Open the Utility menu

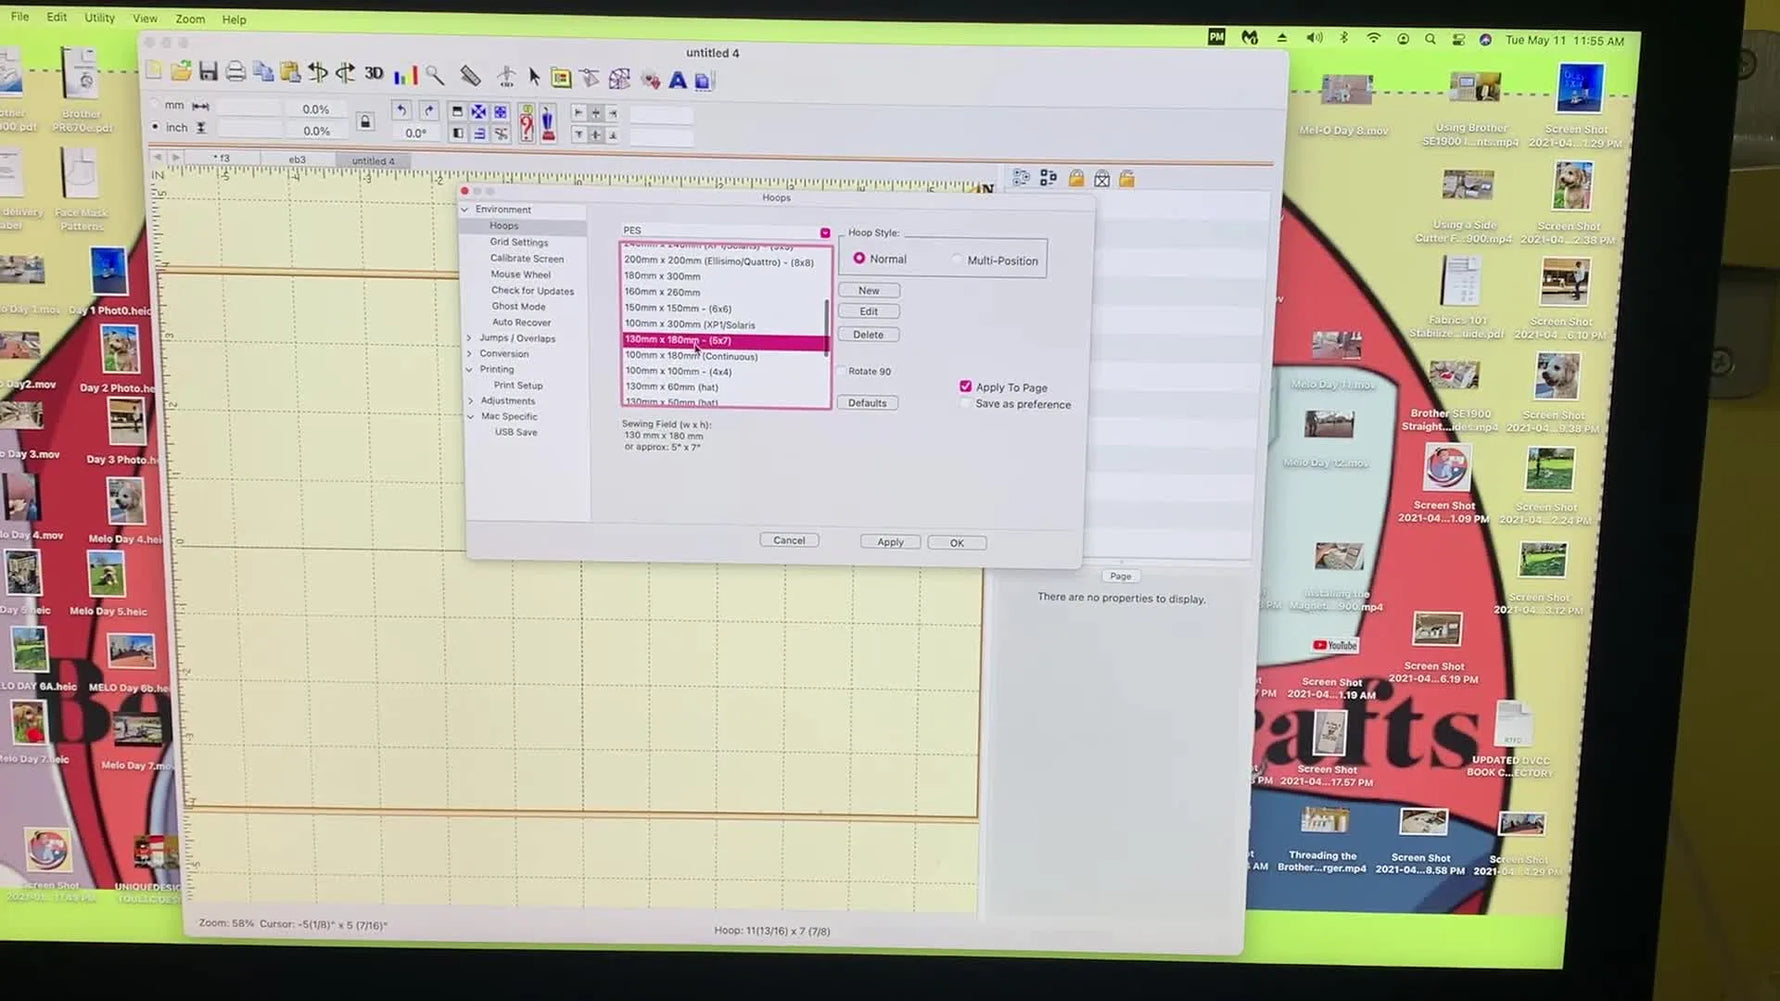tap(100, 17)
